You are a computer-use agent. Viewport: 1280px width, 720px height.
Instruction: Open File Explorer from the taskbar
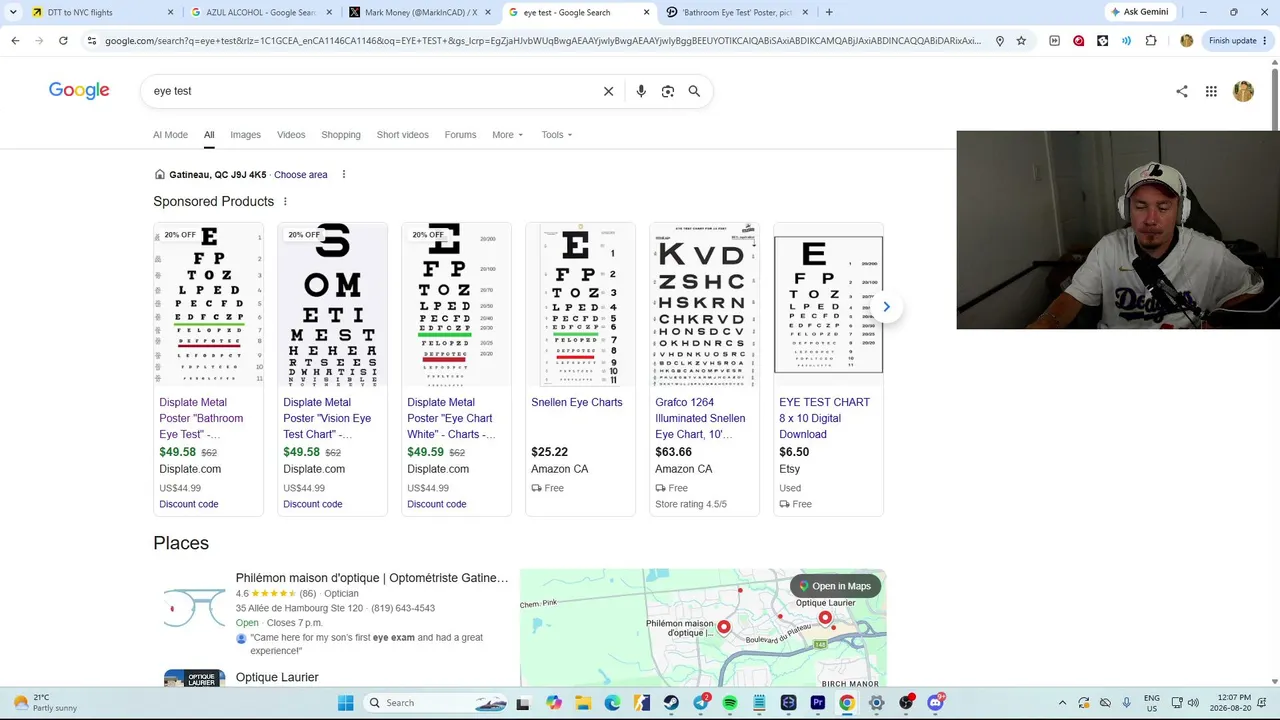(583, 703)
